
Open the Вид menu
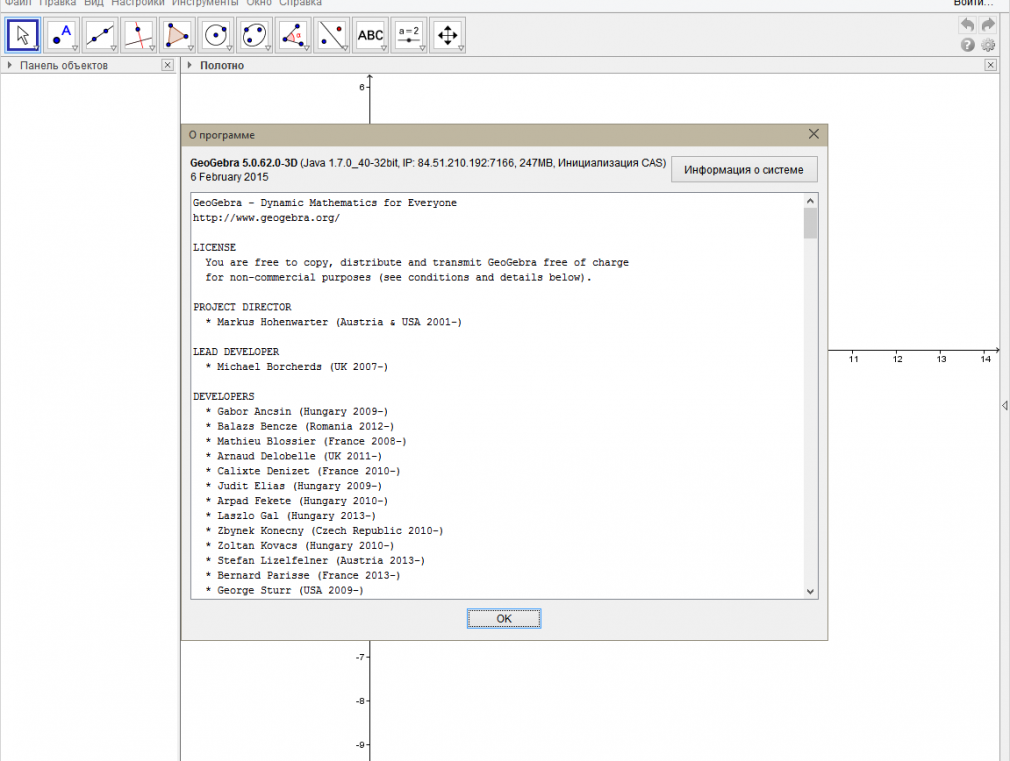coord(93,3)
